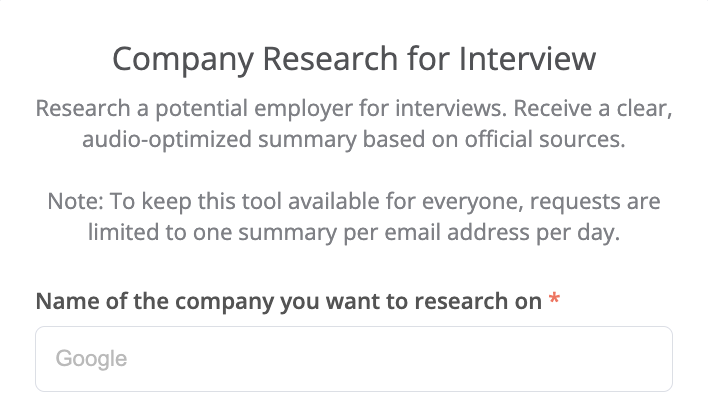Click the word "Interview" in the heading

coord(527,59)
